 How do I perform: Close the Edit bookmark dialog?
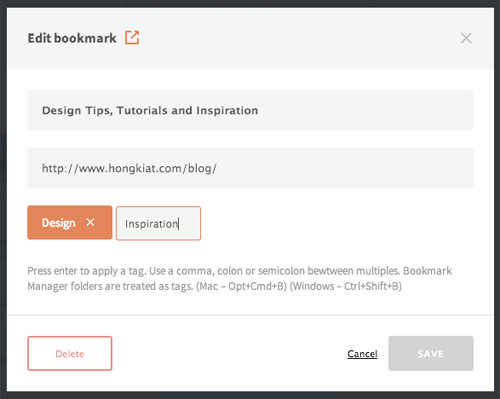click(x=466, y=38)
